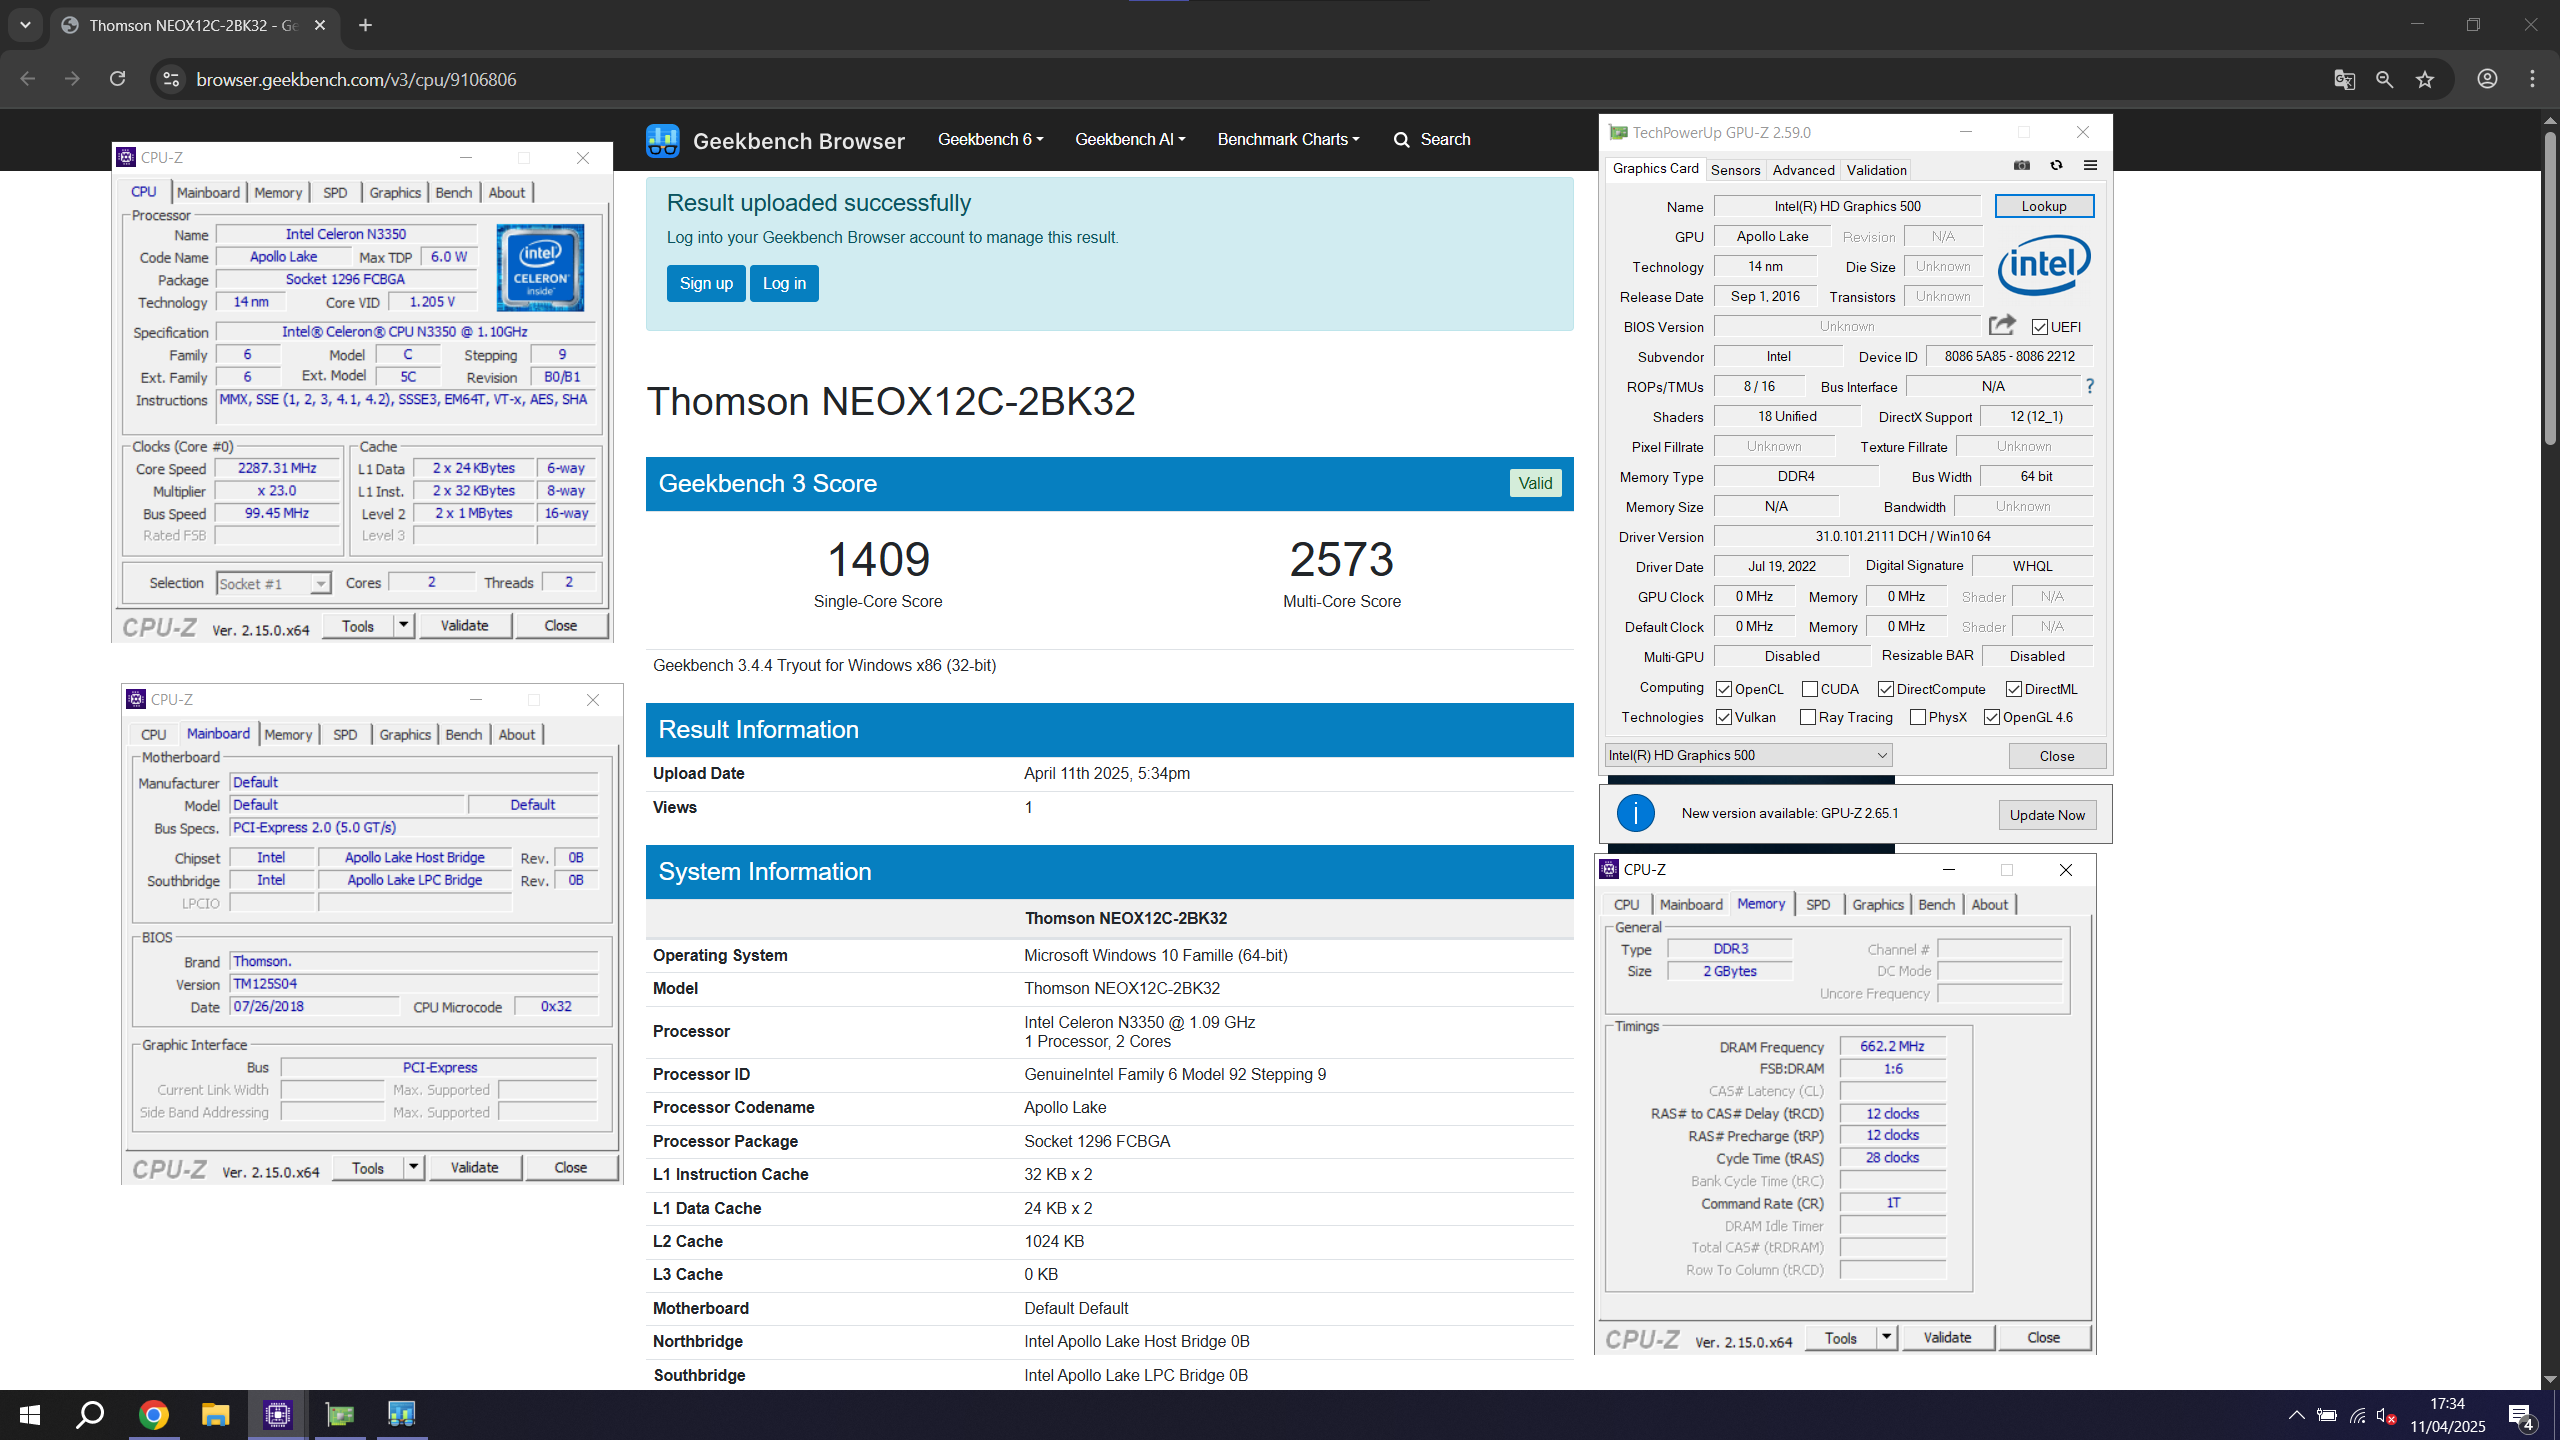Go back in Chrome

[28, 79]
